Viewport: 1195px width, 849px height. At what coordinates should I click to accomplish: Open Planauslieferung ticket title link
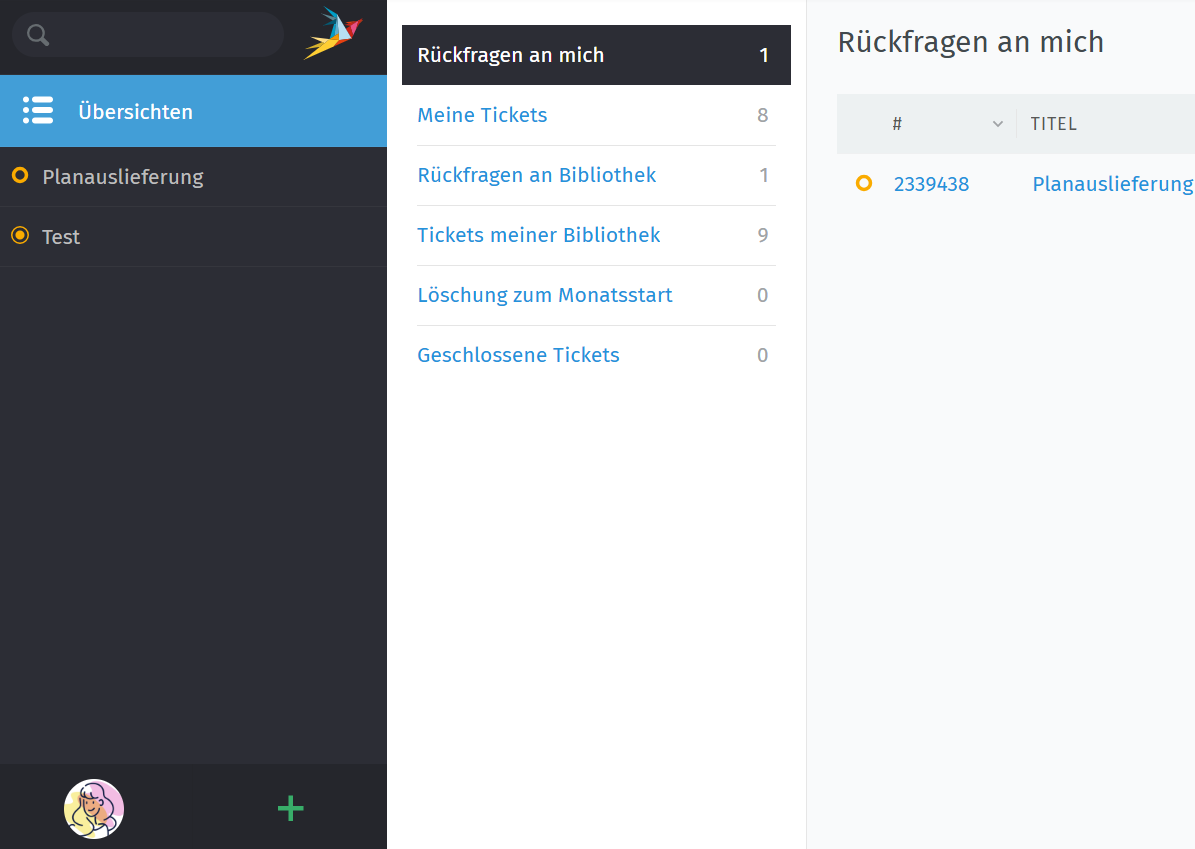[x=1112, y=184]
